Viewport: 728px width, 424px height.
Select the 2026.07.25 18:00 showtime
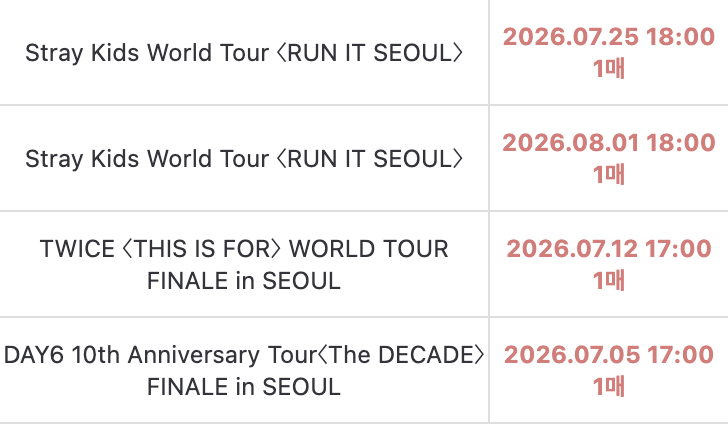[x=609, y=37]
